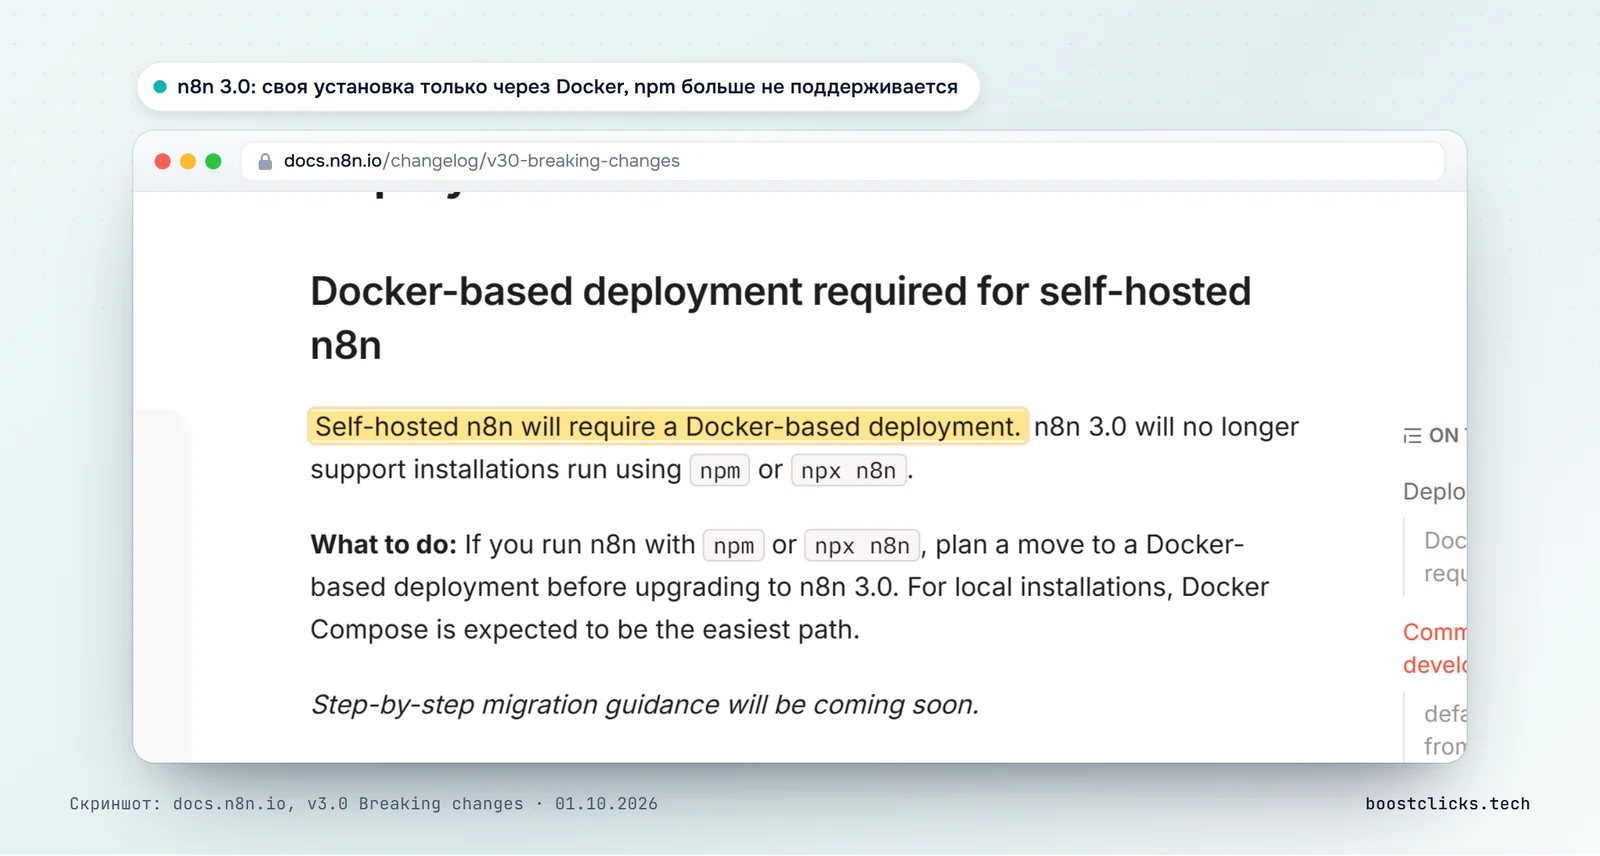Viewport: 1600px width, 856px height.
Task: Open the red 'Comm…' entry in the page outline
Action: coord(1434,648)
